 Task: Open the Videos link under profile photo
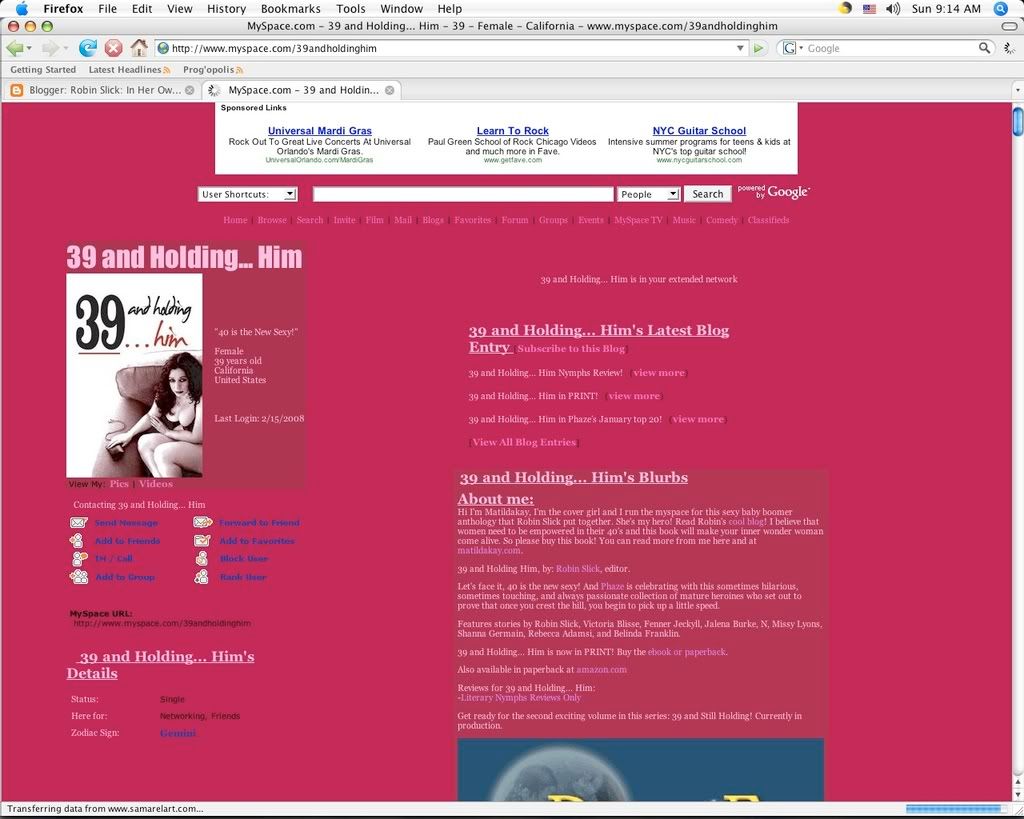(x=155, y=484)
